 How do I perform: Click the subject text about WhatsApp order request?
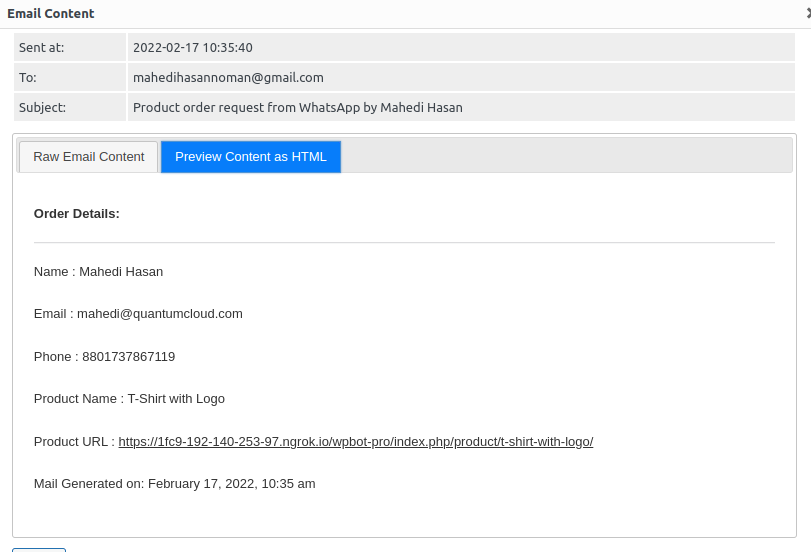pyautogui.click(x=298, y=107)
